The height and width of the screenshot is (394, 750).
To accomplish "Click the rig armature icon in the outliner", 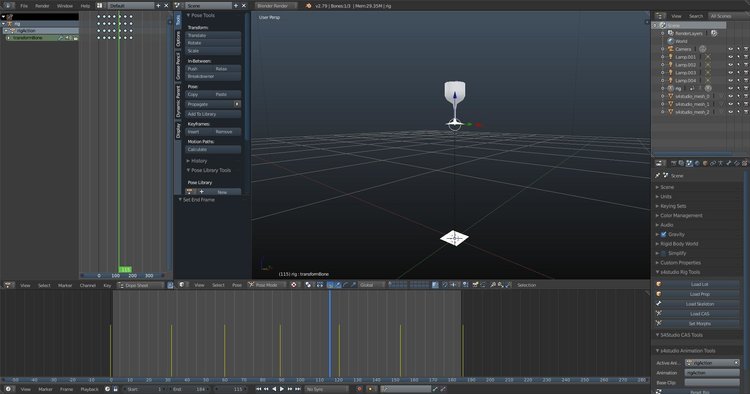I will 671,88.
